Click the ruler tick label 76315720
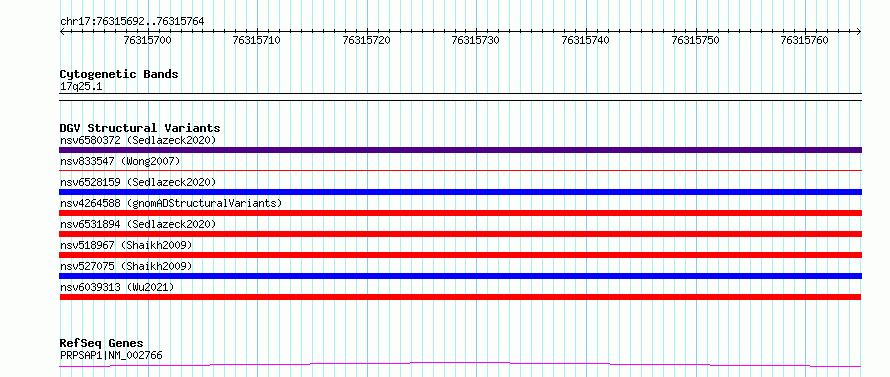 click(367, 40)
